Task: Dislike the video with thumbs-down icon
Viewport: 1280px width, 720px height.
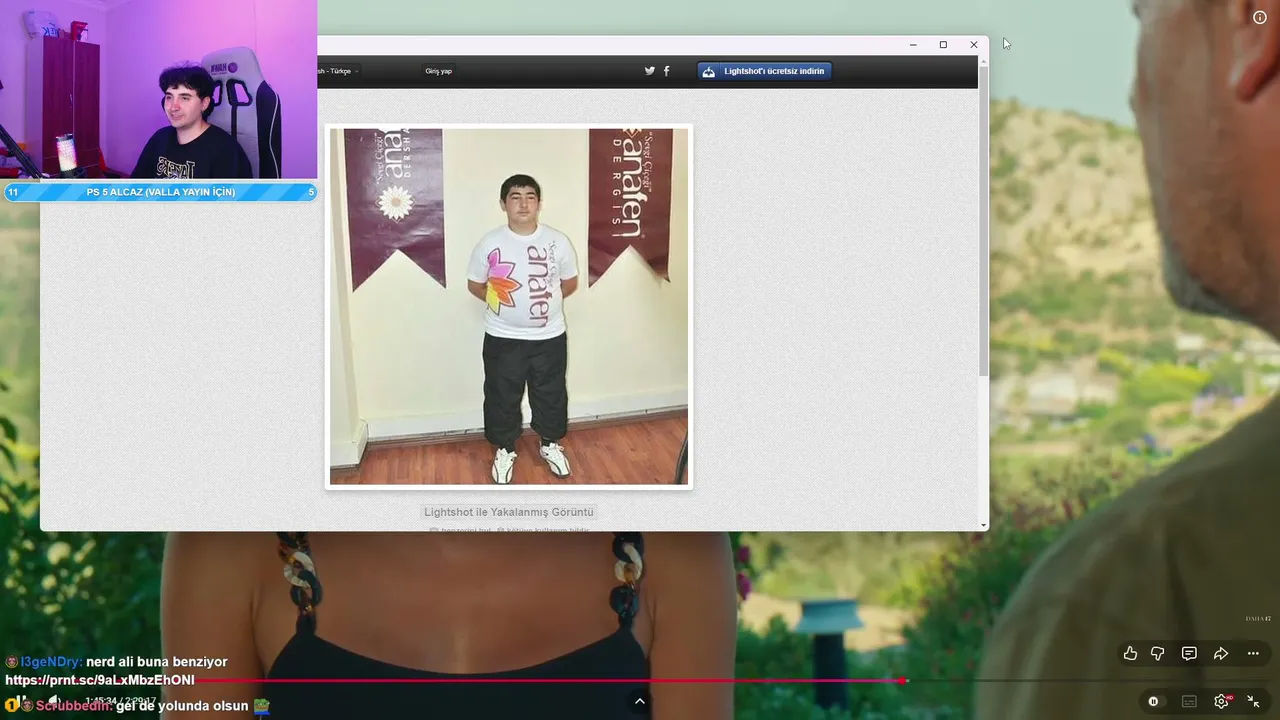Action: 1158,653
